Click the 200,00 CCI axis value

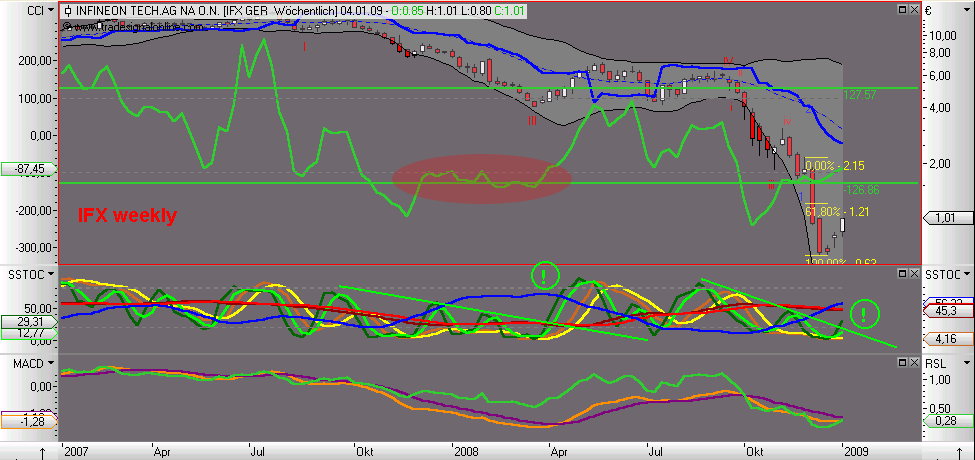coord(34,61)
